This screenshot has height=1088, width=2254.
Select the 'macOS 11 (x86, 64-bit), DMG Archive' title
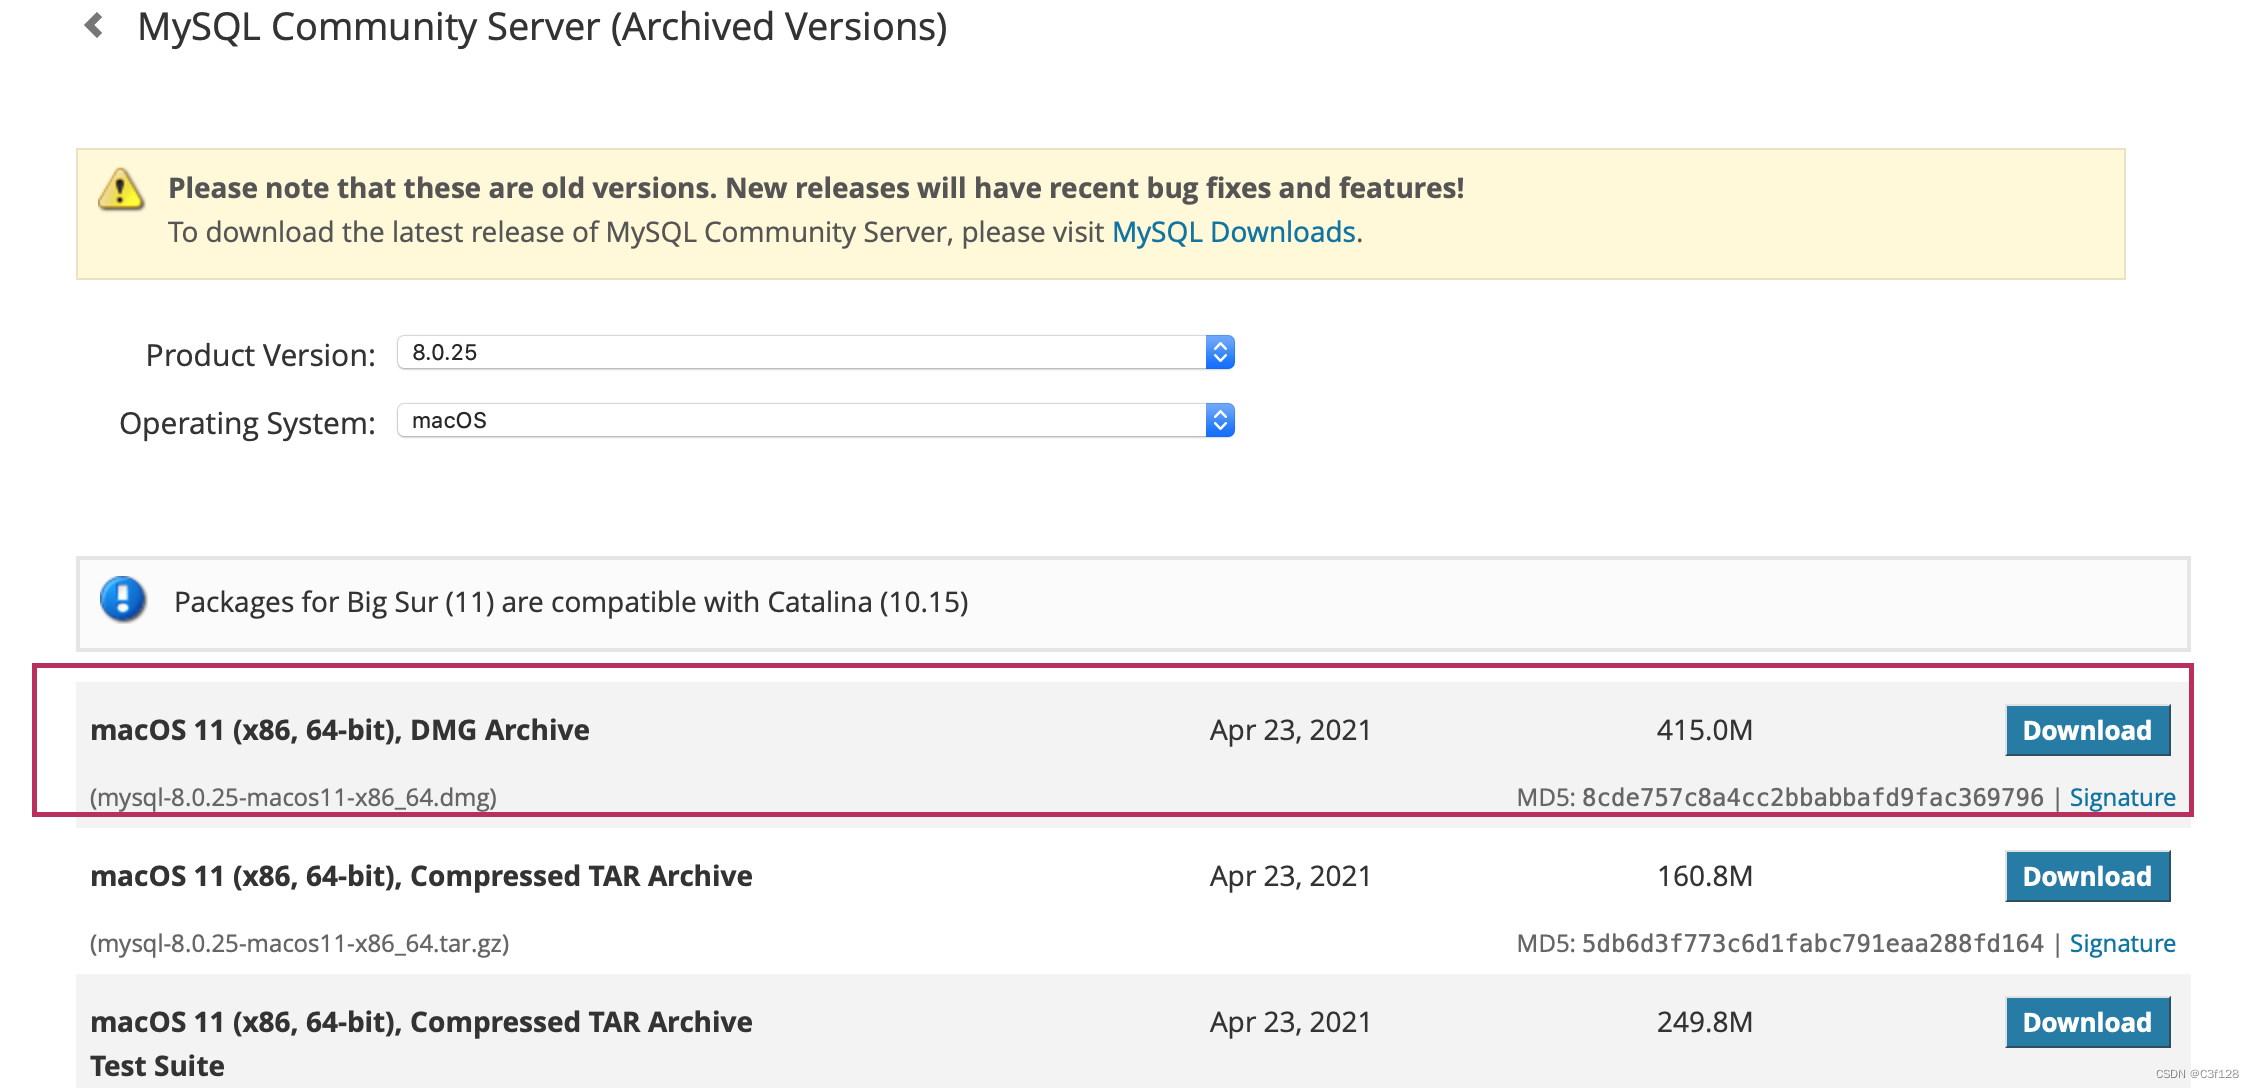coord(340,730)
